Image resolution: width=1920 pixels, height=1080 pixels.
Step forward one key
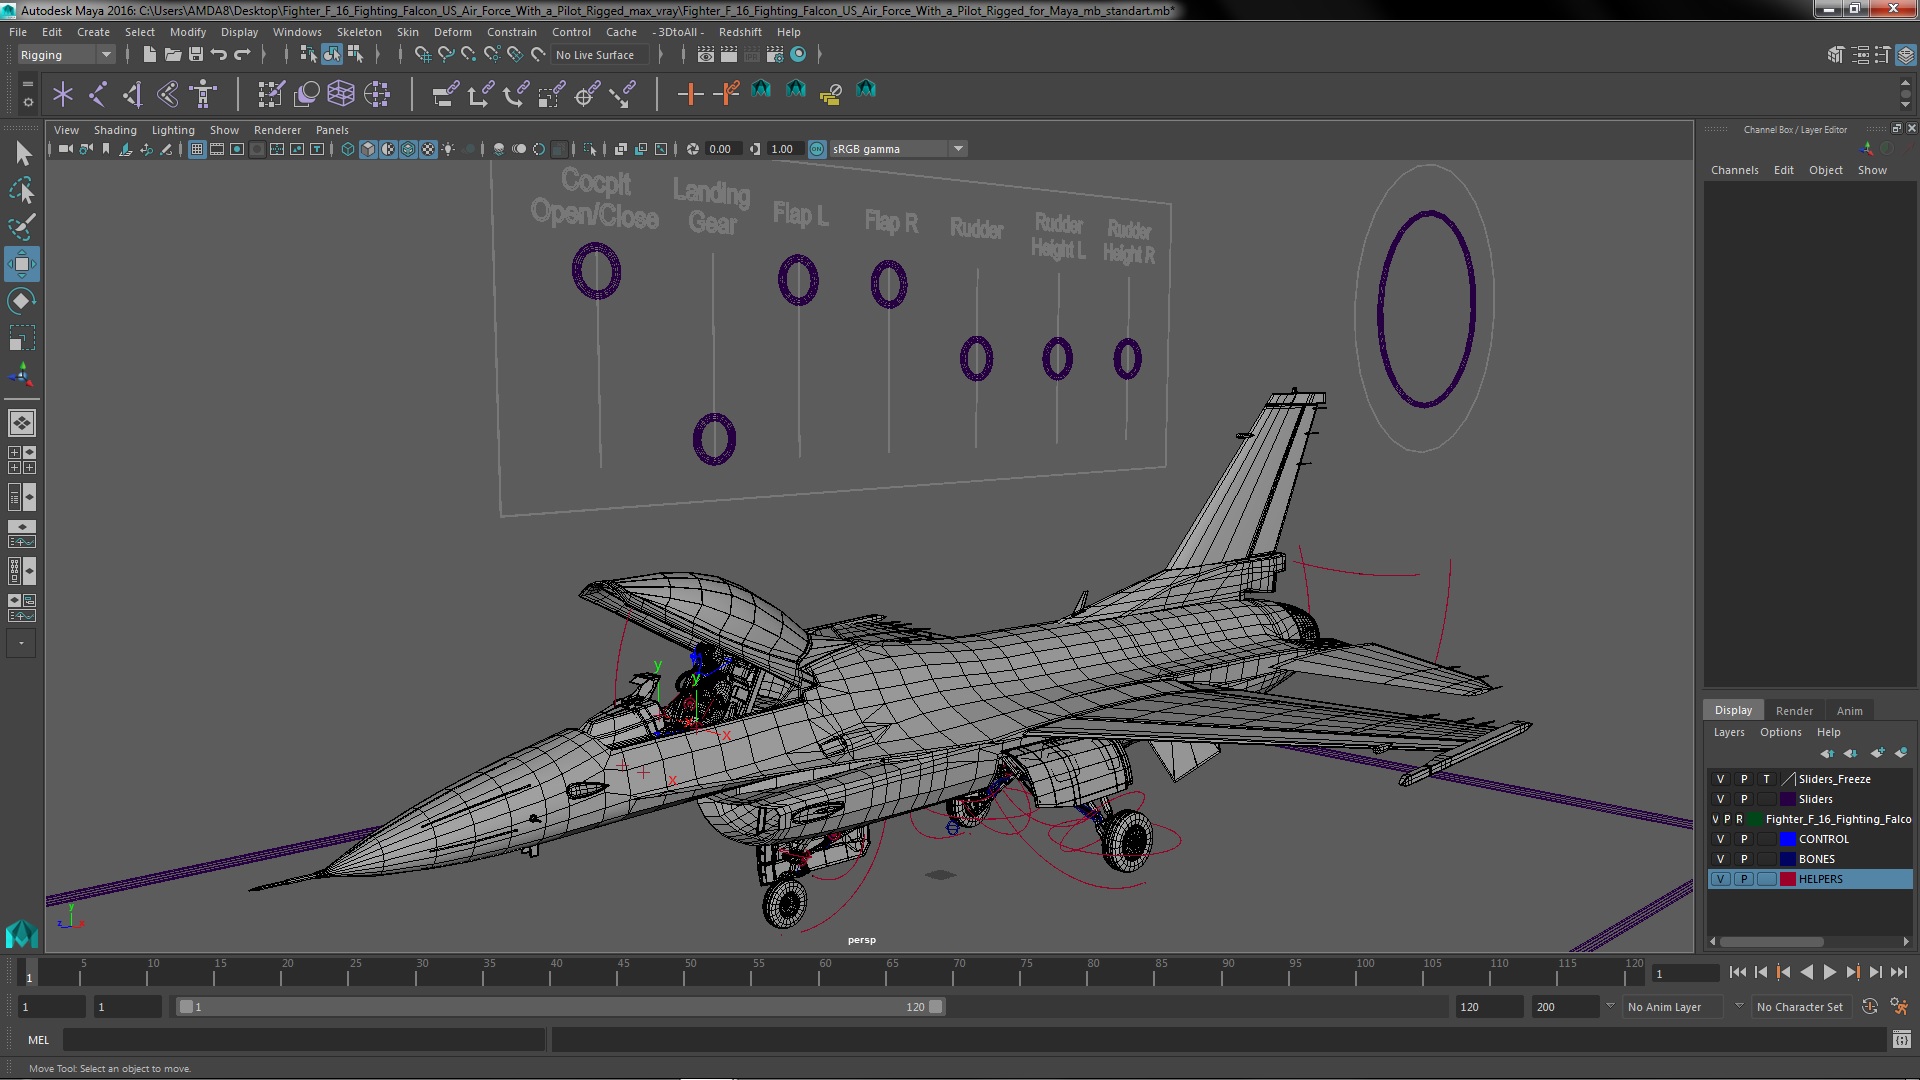(1853, 972)
